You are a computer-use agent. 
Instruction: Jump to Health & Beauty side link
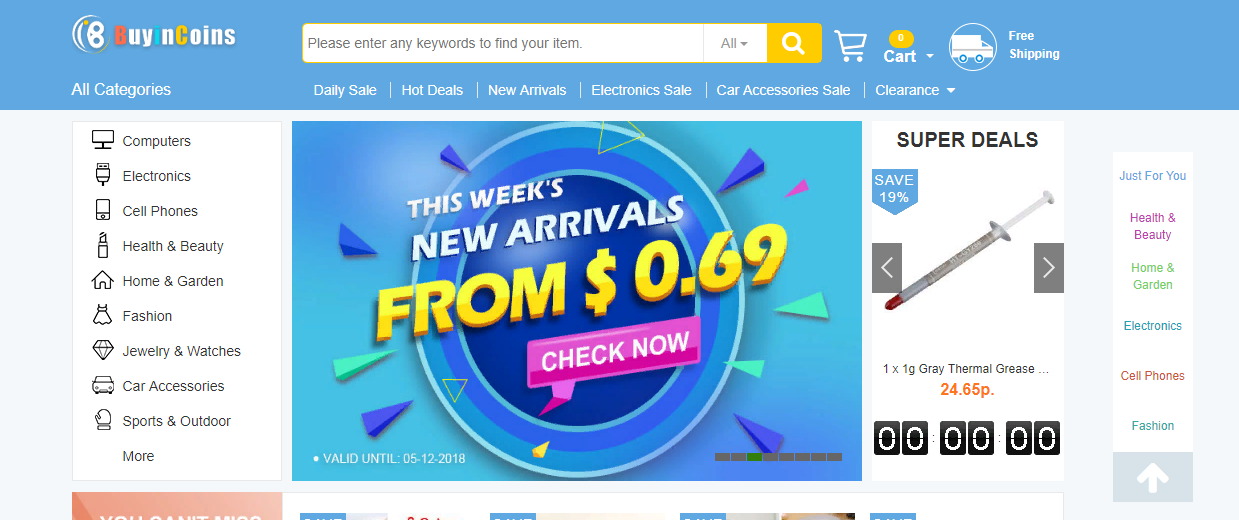(1153, 226)
